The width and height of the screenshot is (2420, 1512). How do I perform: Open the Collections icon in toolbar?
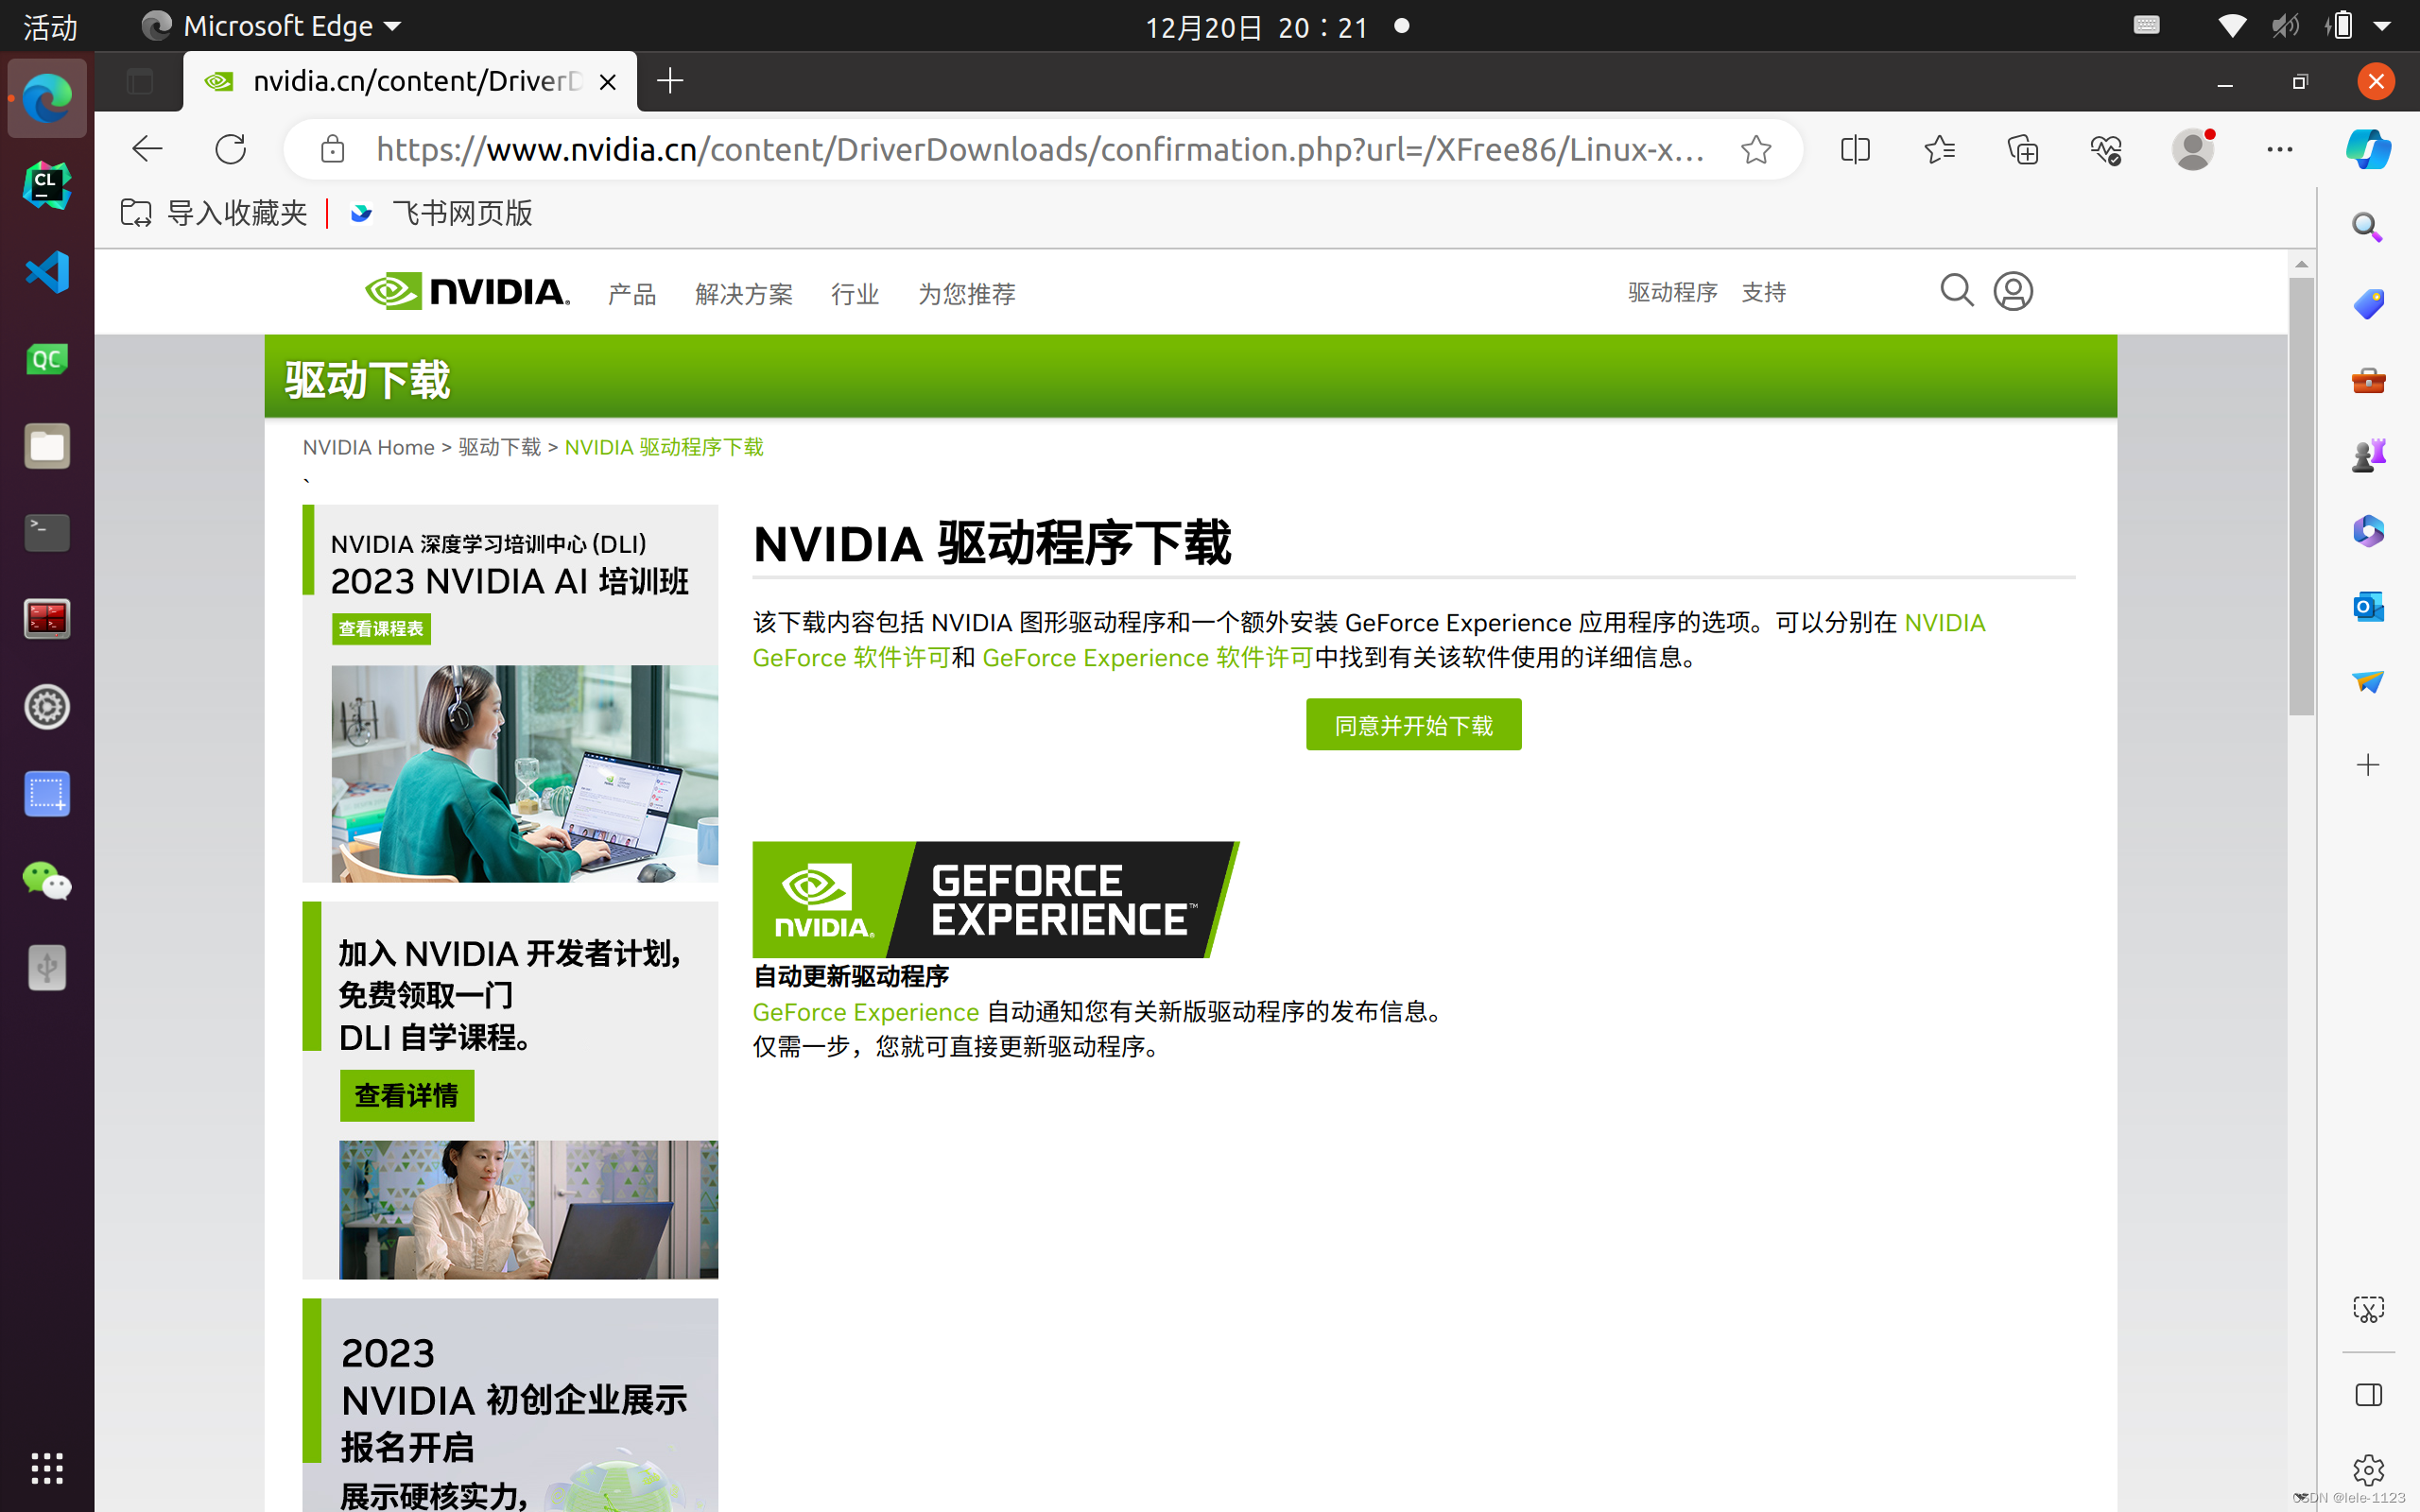click(2022, 150)
